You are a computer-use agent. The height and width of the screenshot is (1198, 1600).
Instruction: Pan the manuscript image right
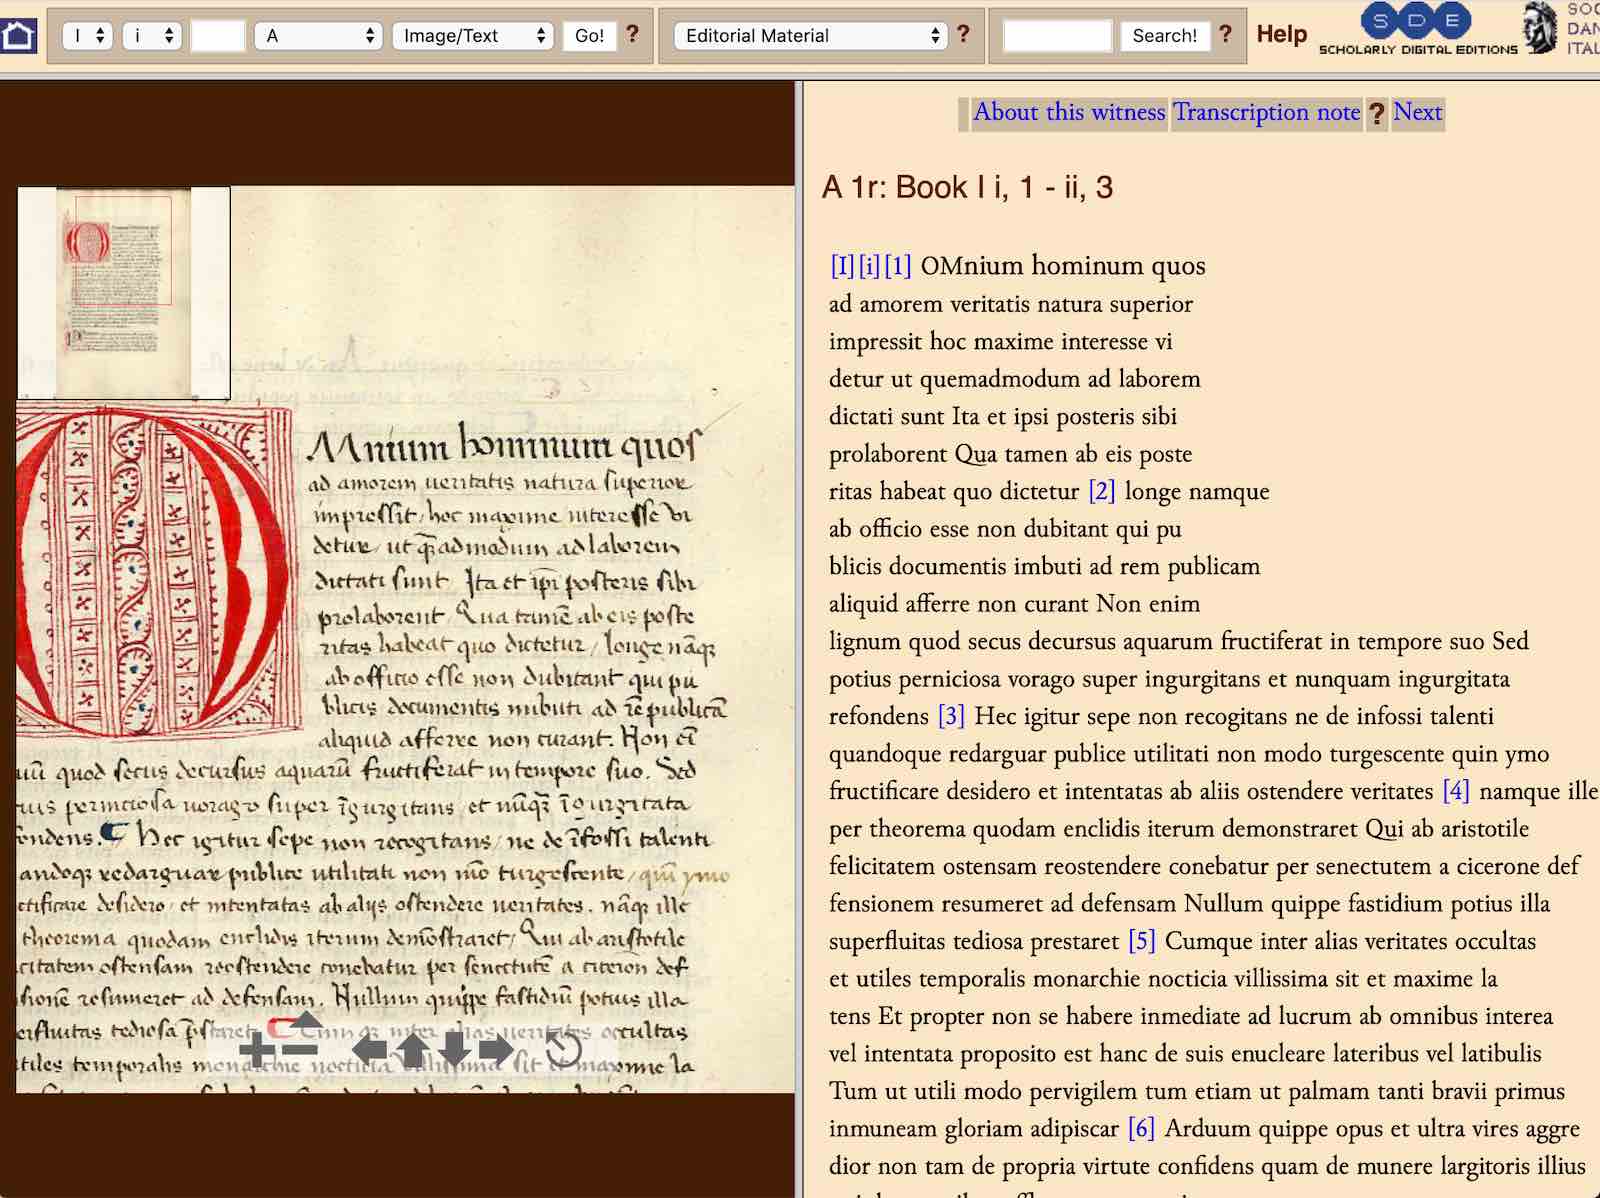point(496,1050)
